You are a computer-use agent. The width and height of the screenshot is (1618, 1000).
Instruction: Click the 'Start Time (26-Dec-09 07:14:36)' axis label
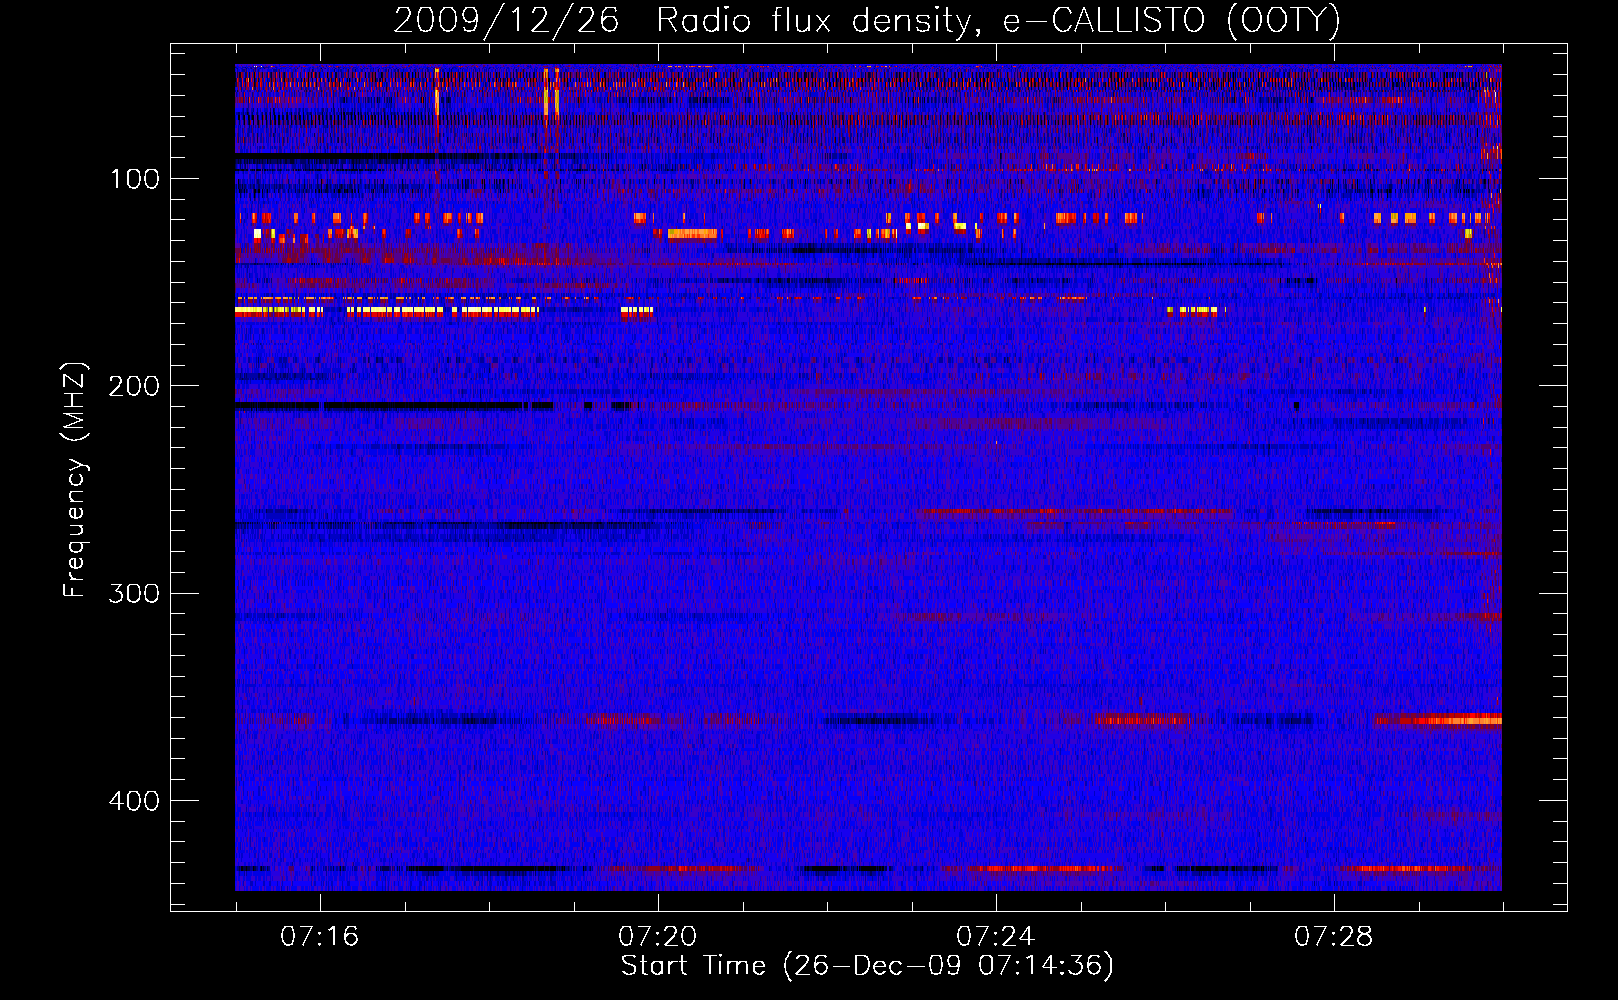[867, 966]
